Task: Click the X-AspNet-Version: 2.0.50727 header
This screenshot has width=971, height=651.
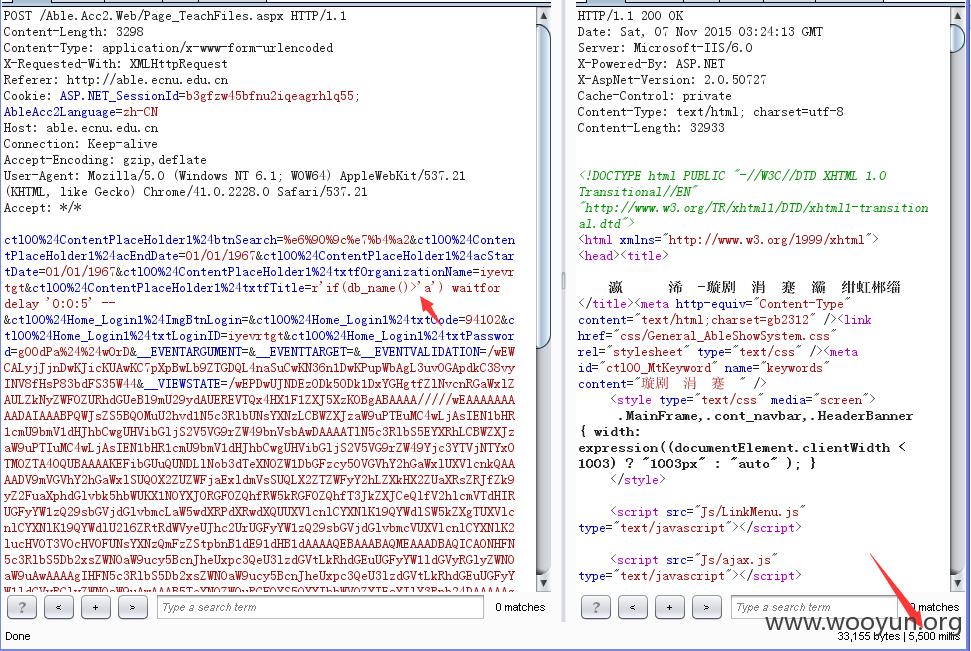Action: click(672, 80)
